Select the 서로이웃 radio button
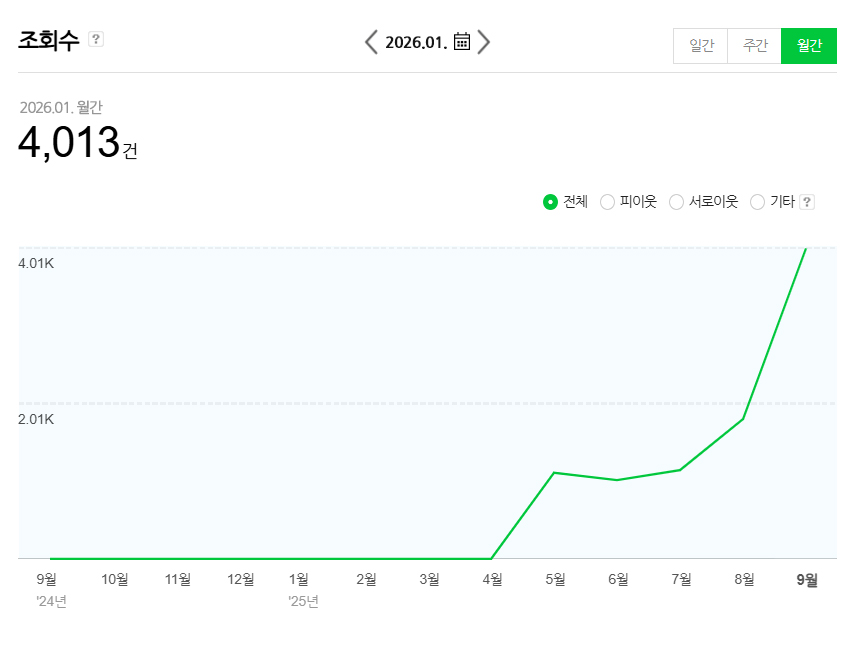862x646 pixels. [x=676, y=202]
